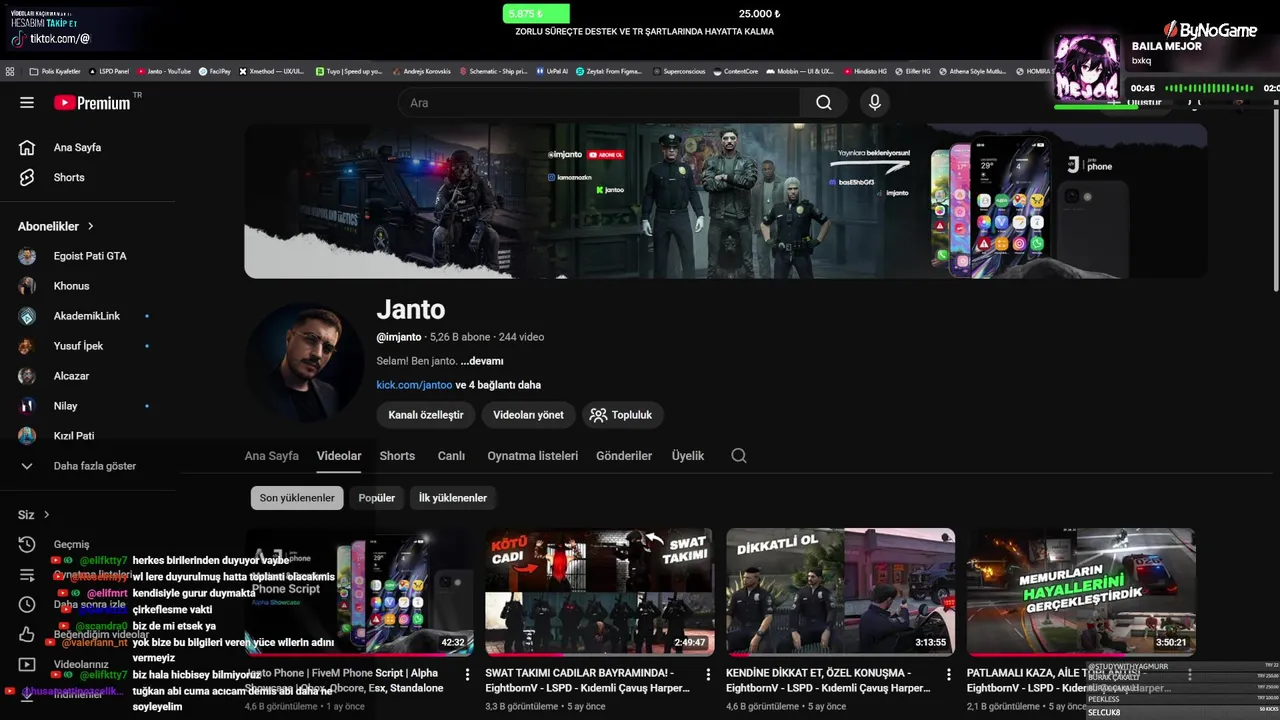Image resolution: width=1280 pixels, height=720 pixels.
Task: Switch to the Canlı channel tab
Action: [451, 456]
